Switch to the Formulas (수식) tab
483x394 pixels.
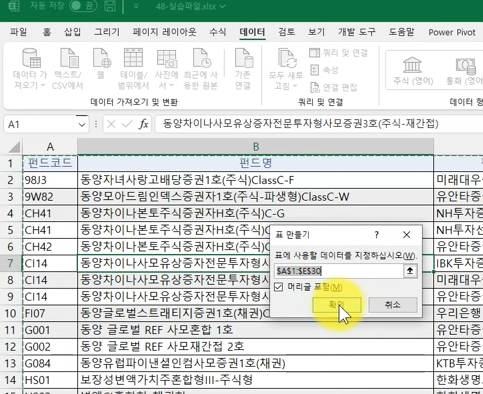(x=218, y=32)
